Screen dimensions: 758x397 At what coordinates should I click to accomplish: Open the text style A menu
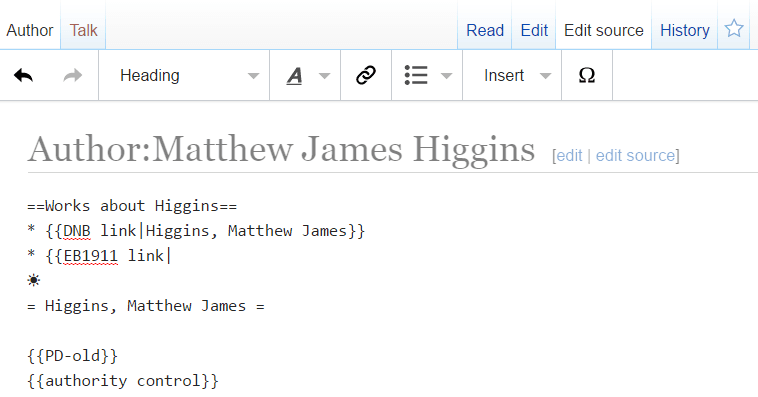(x=305, y=75)
